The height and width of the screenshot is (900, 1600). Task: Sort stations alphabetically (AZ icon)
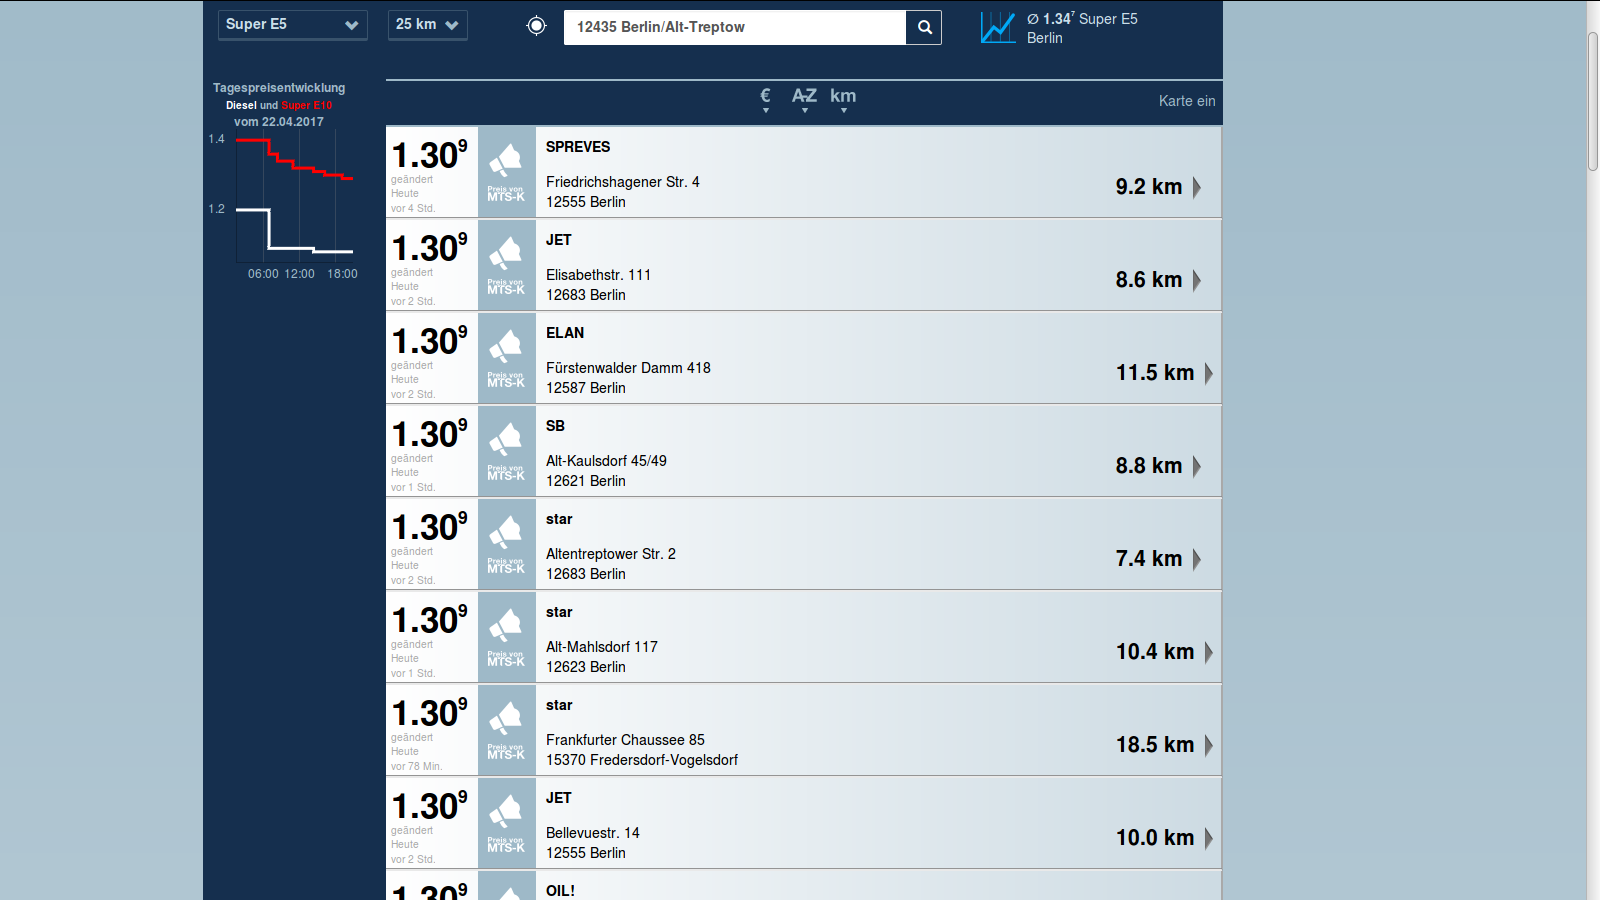pyautogui.click(x=804, y=99)
